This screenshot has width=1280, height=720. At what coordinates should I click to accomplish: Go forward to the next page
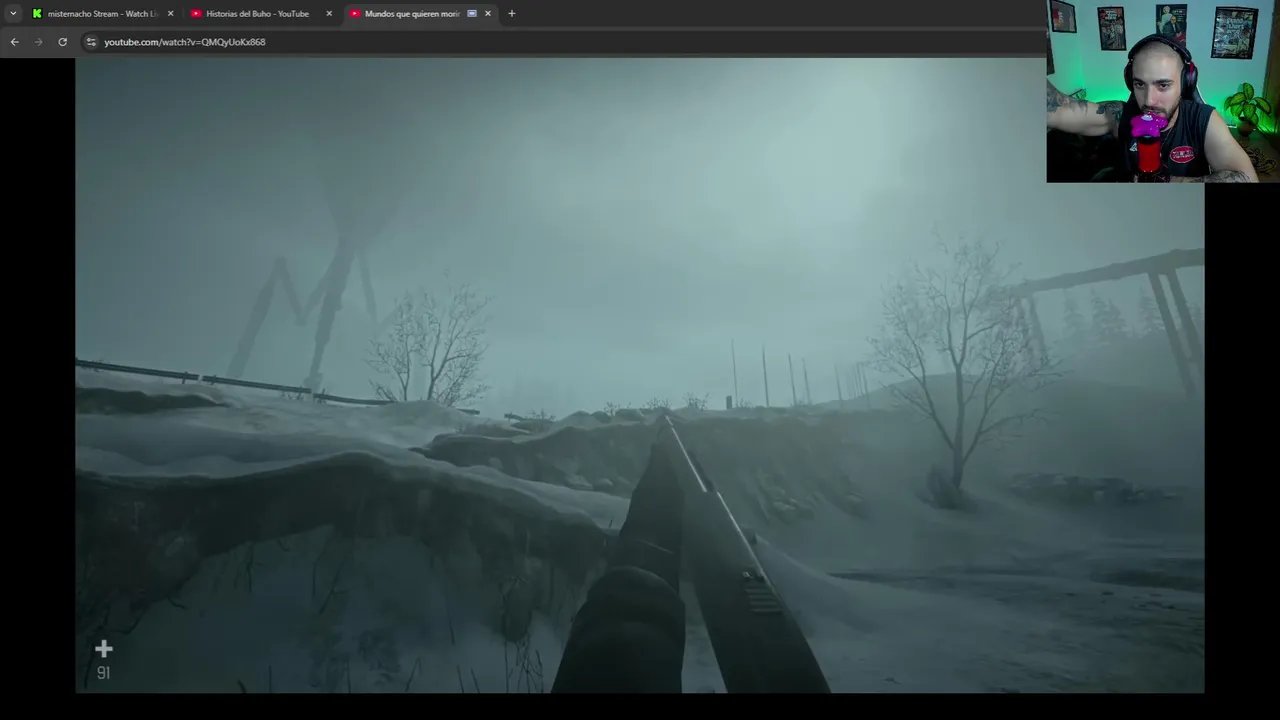tap(38, 42)
